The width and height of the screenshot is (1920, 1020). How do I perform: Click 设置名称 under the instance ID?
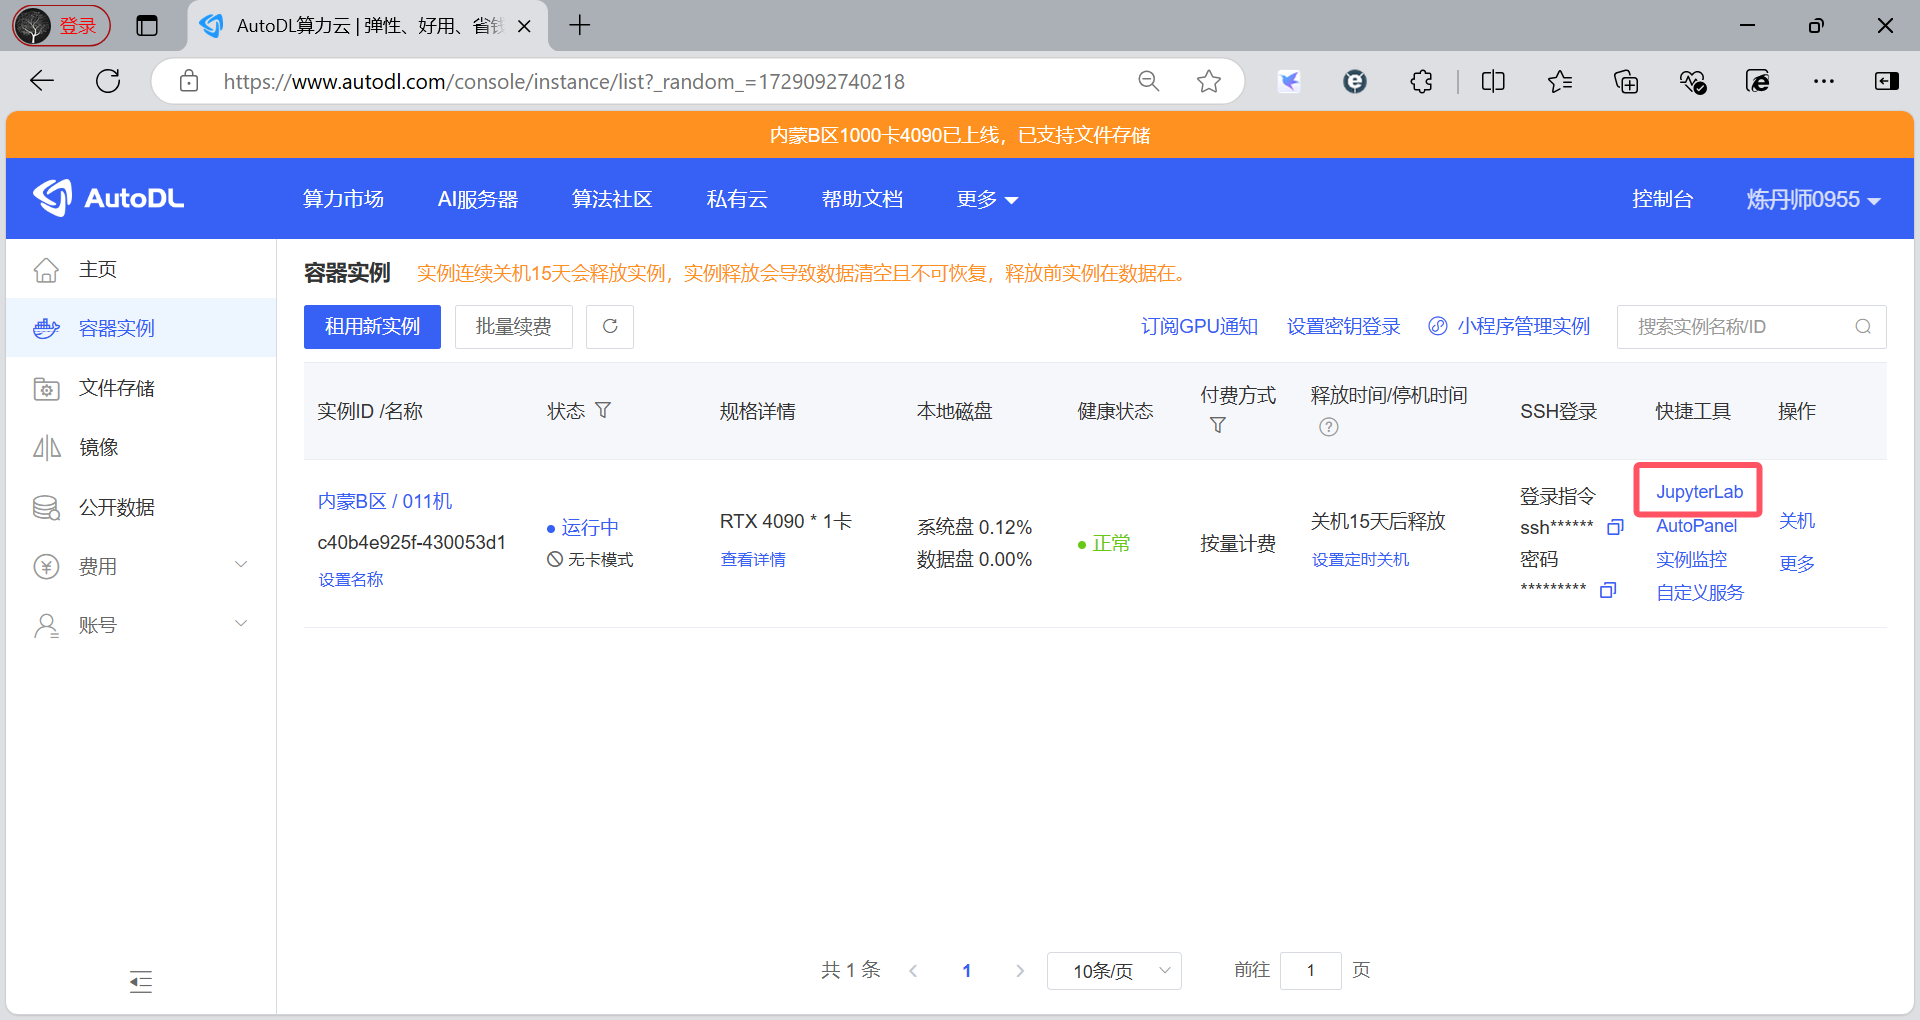(x=350, y=579)
